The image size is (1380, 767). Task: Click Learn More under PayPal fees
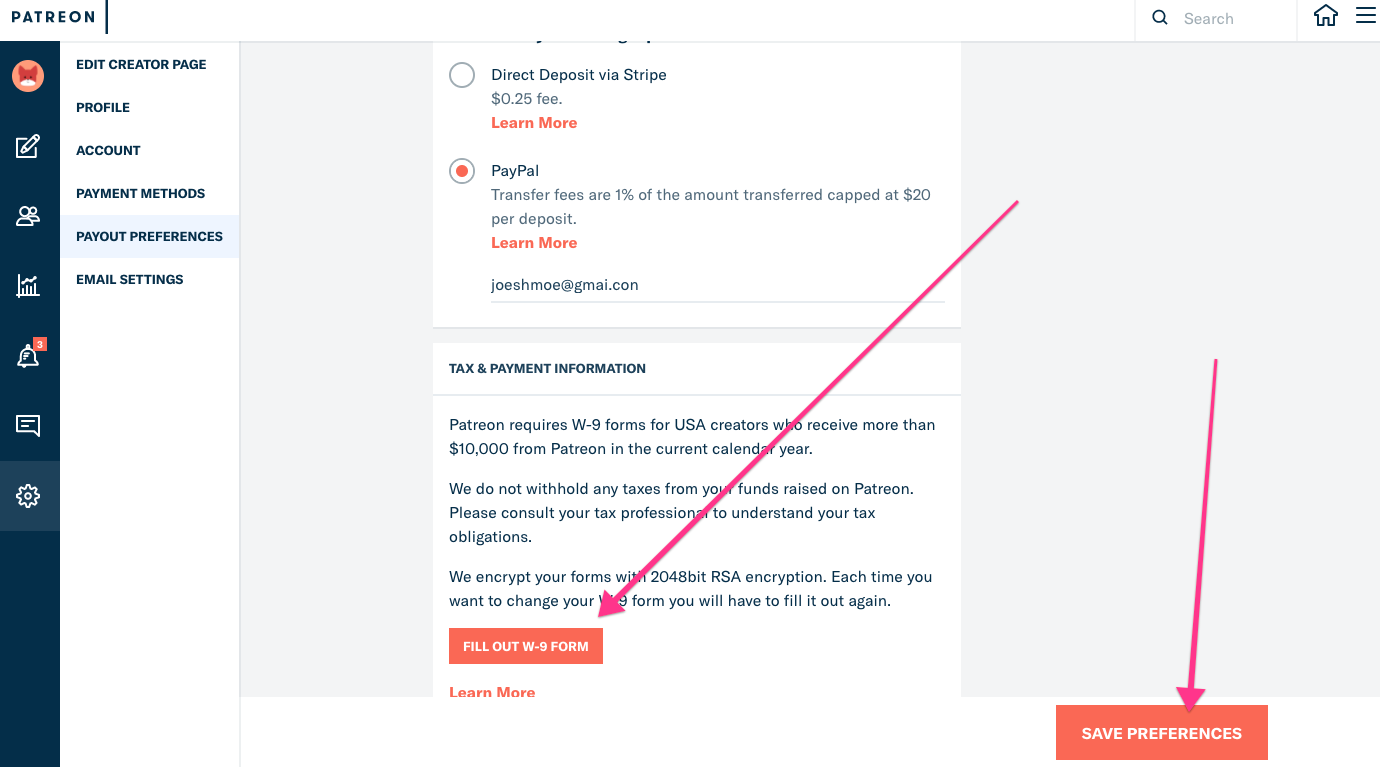[534, 243]
